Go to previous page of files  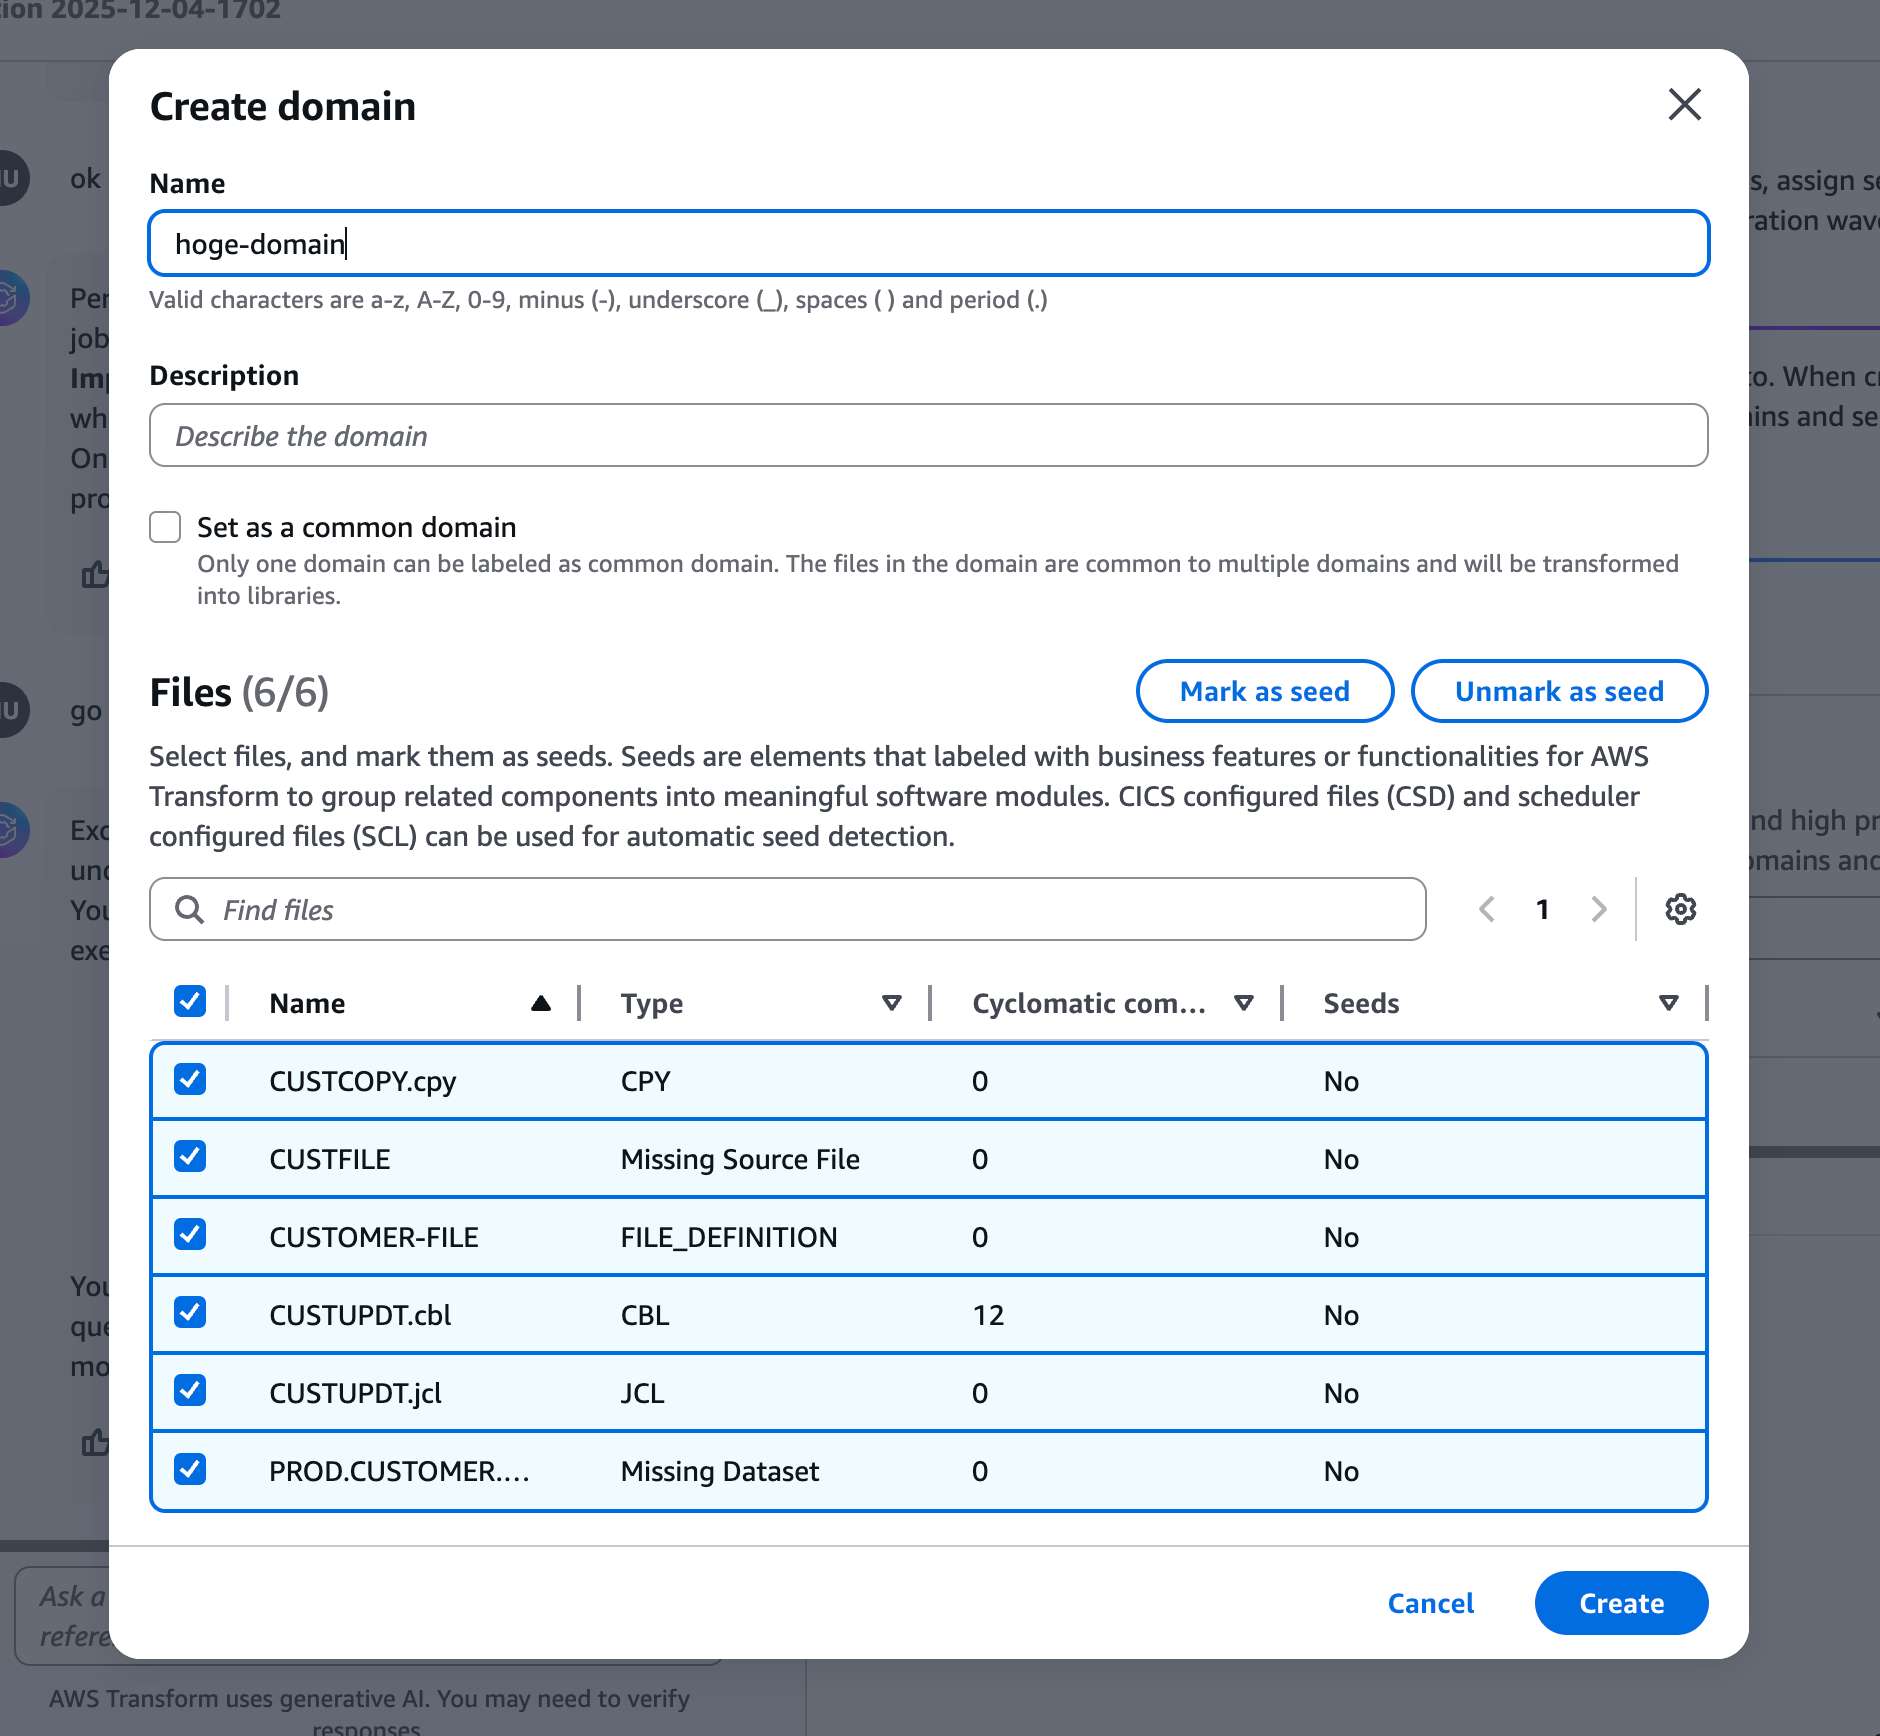coord(1487,909)
